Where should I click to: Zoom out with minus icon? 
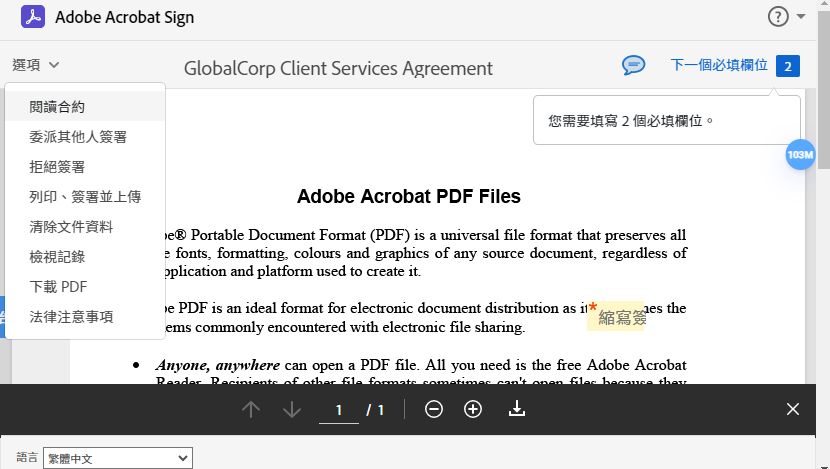434,409
